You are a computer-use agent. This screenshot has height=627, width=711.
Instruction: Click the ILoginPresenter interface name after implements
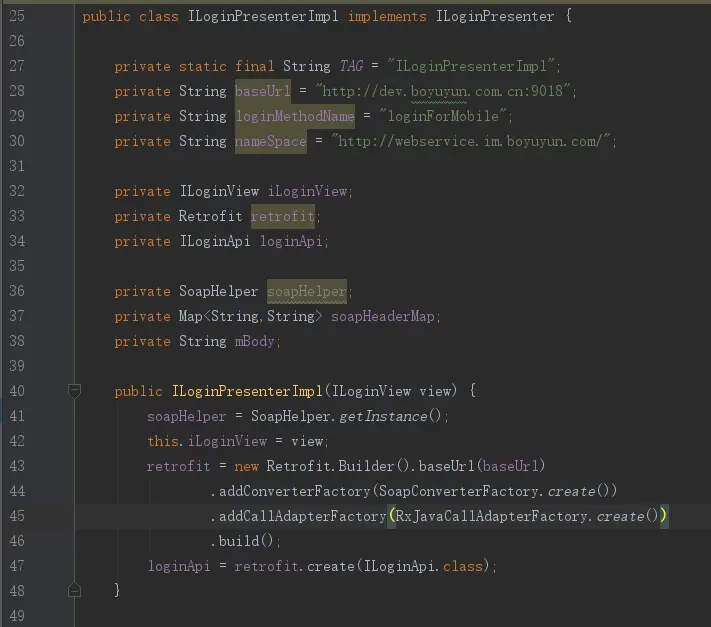click(x=495, y=17)
